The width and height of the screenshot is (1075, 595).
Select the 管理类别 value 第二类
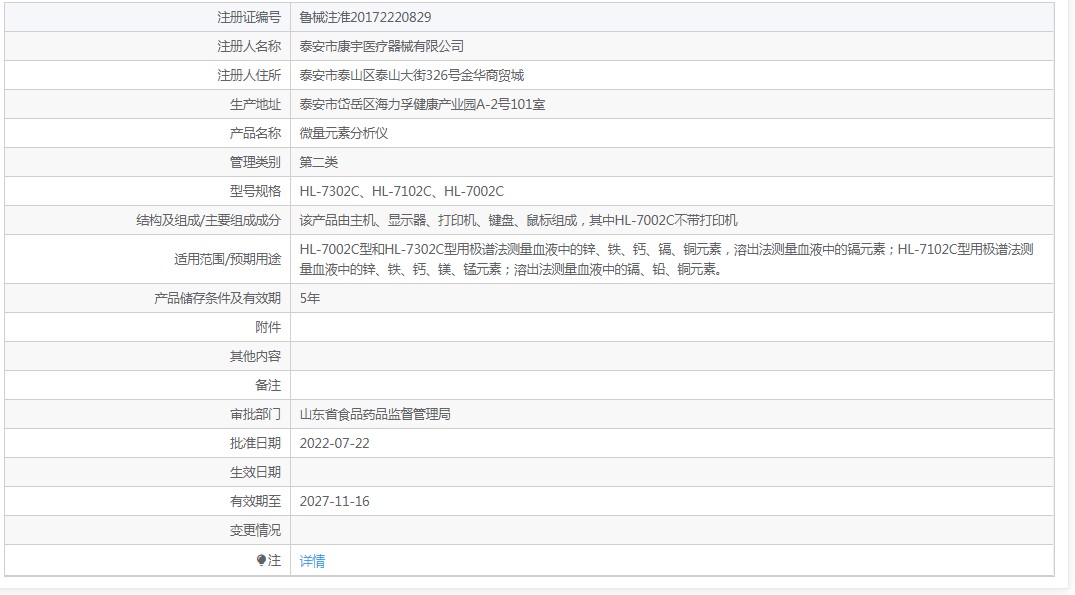pos(315,161)
